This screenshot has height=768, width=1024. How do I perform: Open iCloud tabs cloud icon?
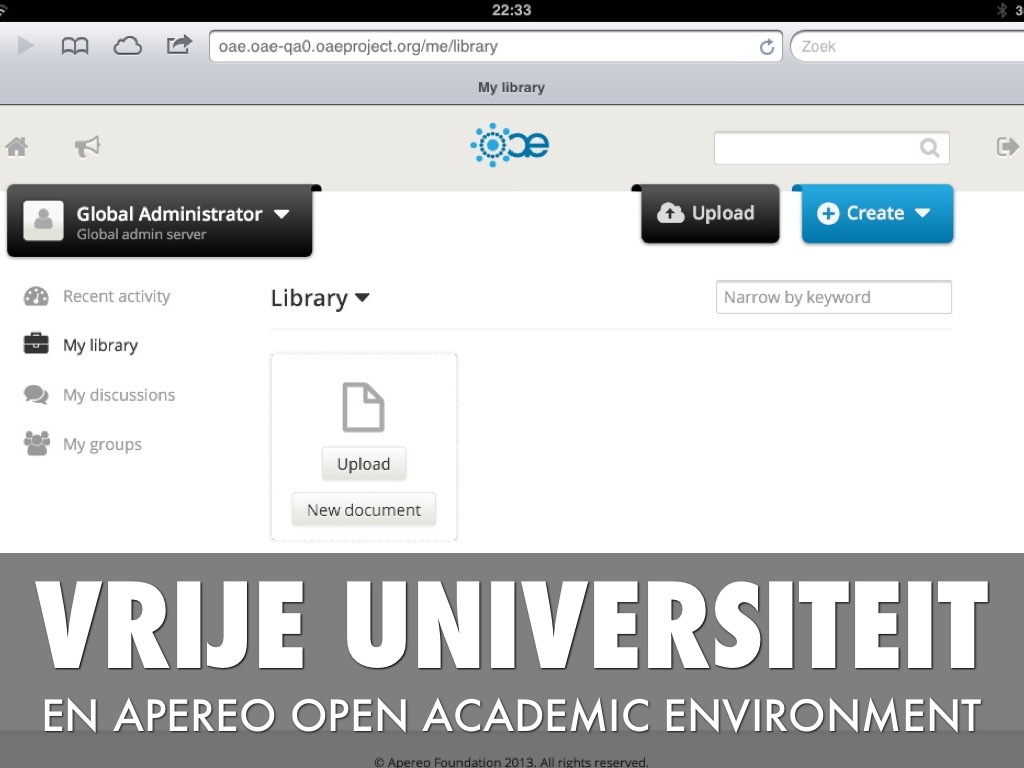[127, 46]
